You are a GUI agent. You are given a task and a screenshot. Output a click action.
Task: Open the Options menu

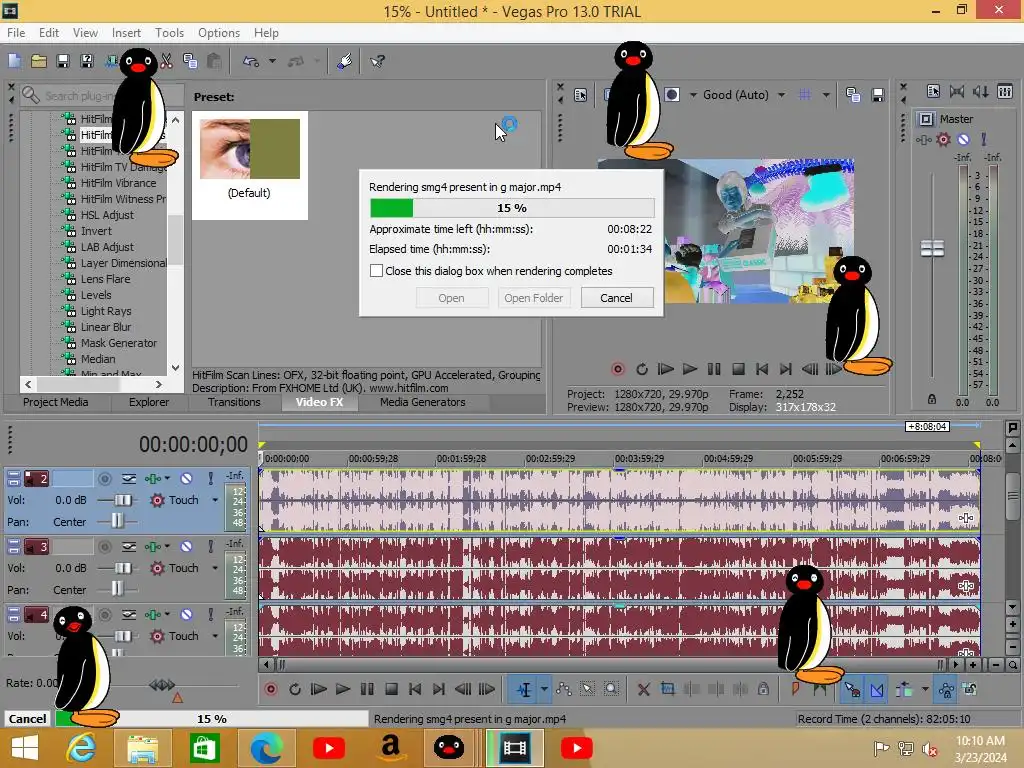pyautogui.click(x=219, y=33)
